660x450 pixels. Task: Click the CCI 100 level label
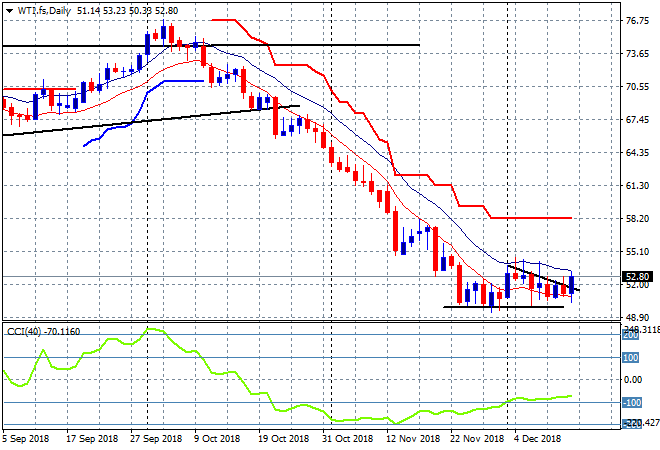[x=631, y=358]
